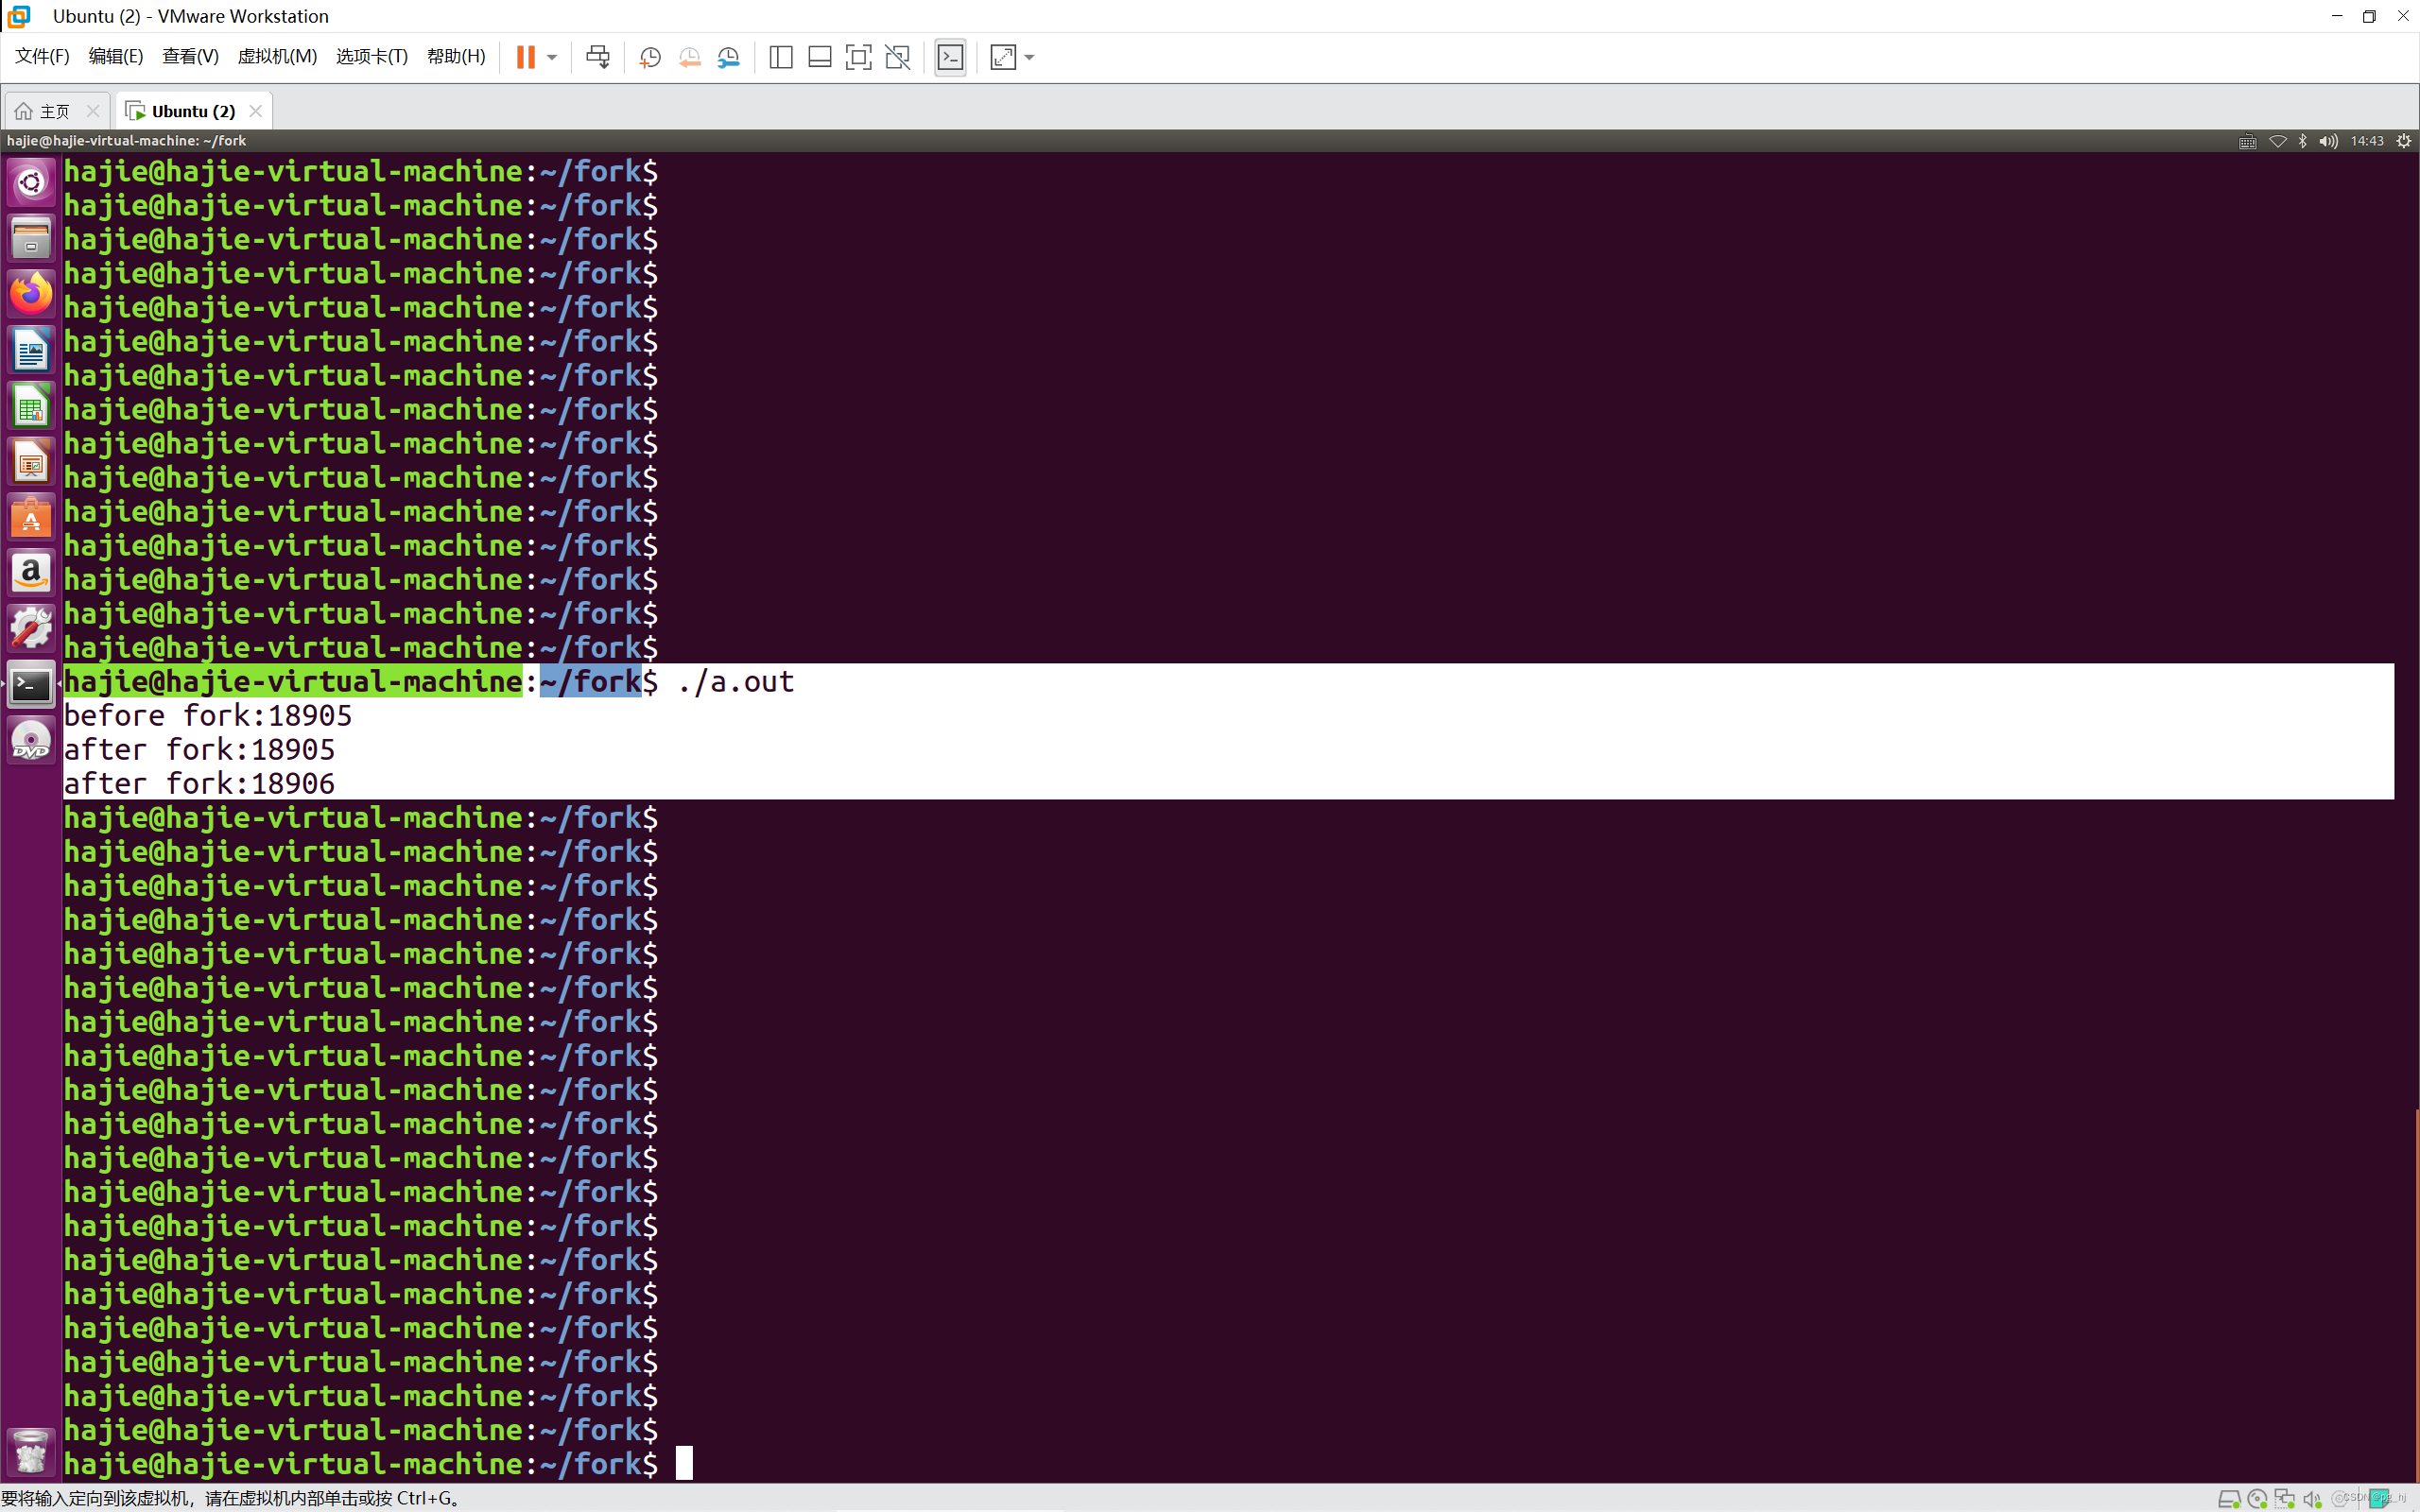Toggle the thumbnail bar view
This screenshot has height=1512, width=2420.
[819, 57]
